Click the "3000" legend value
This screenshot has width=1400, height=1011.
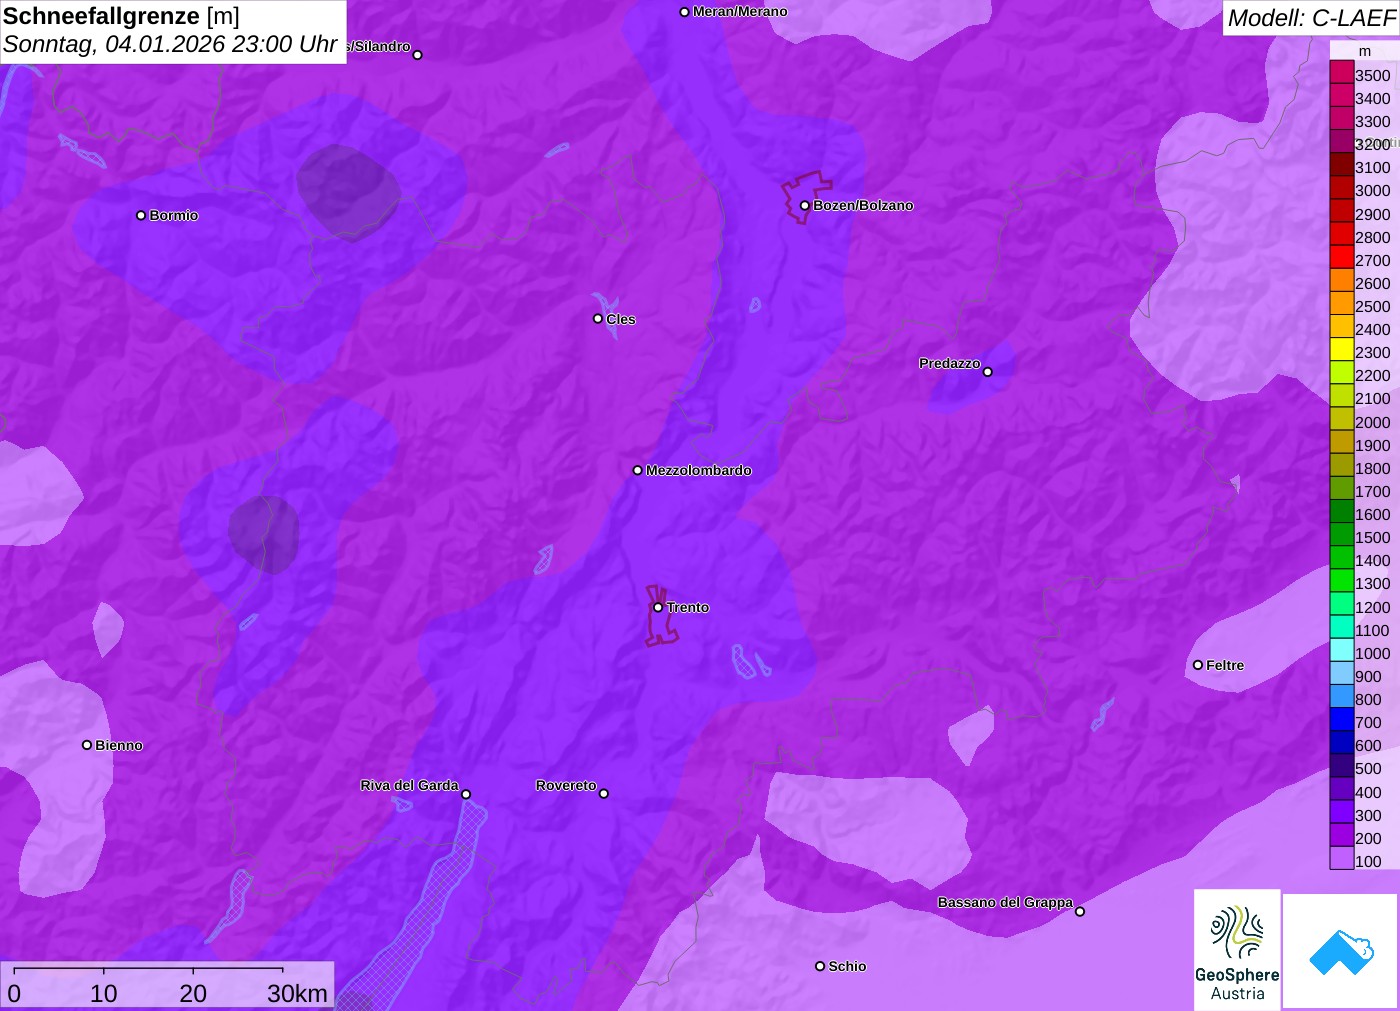pos(1373,191)
